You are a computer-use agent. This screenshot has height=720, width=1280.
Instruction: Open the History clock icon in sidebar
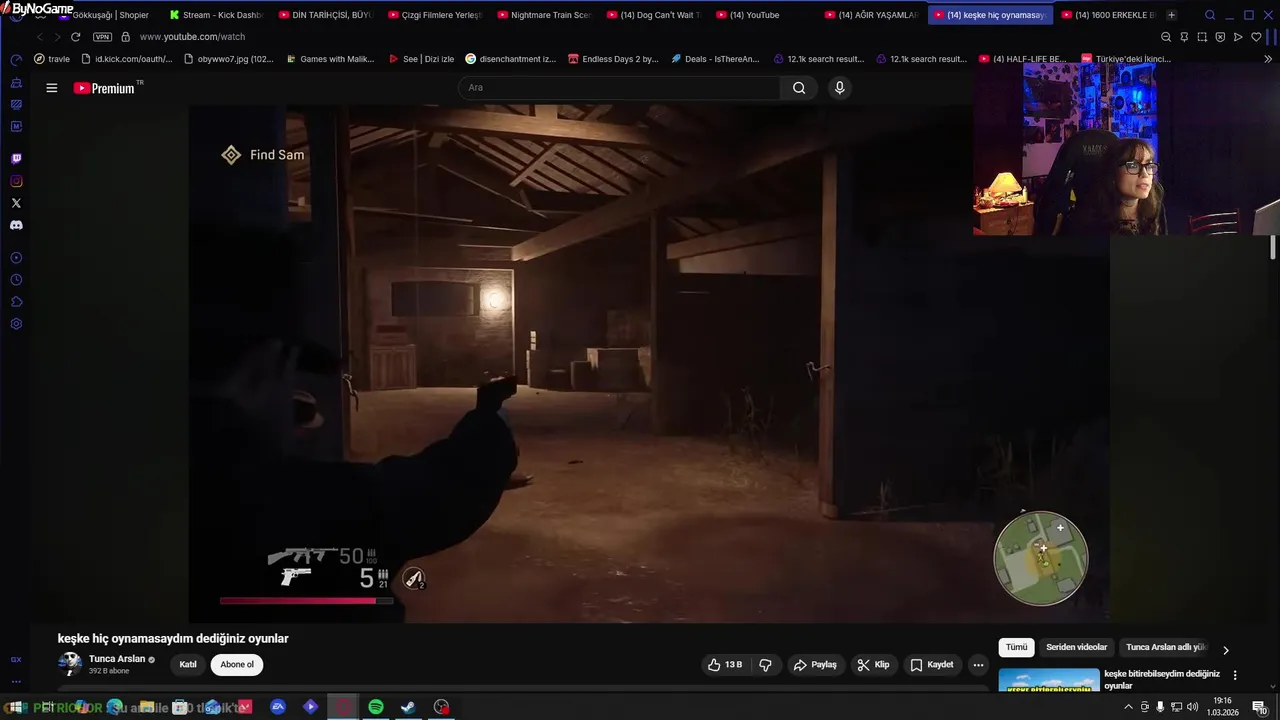[x=16, y=280]
